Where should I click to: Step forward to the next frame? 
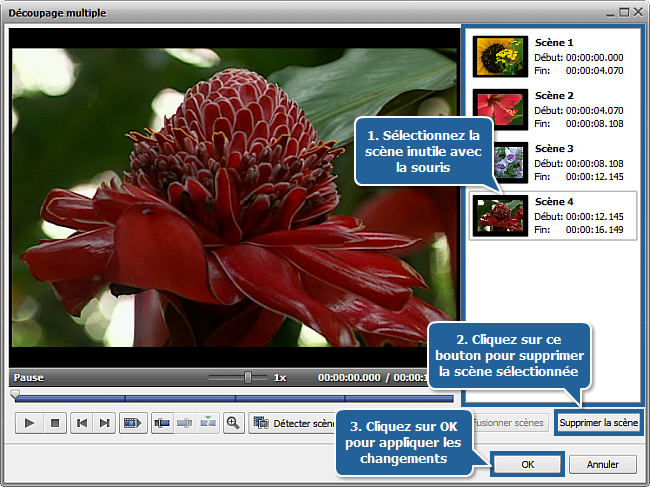104,423
